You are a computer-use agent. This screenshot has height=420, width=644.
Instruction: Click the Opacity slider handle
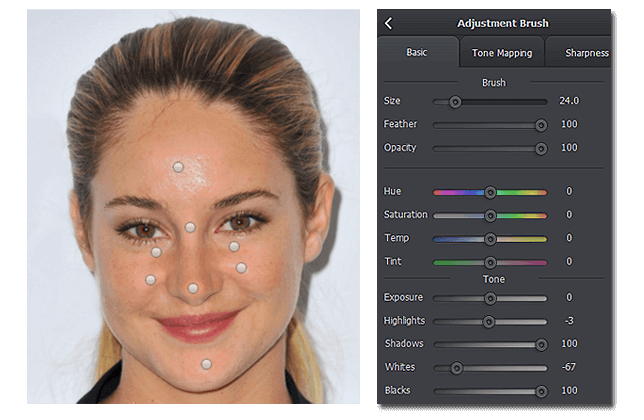(541, 148)
